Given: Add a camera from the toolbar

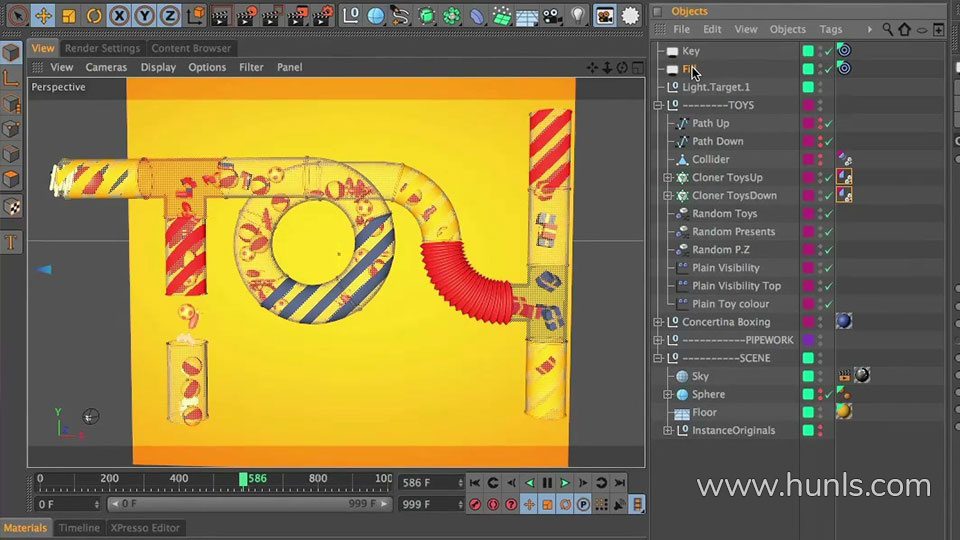Looking at the screenshot, I should pos(552,15).
